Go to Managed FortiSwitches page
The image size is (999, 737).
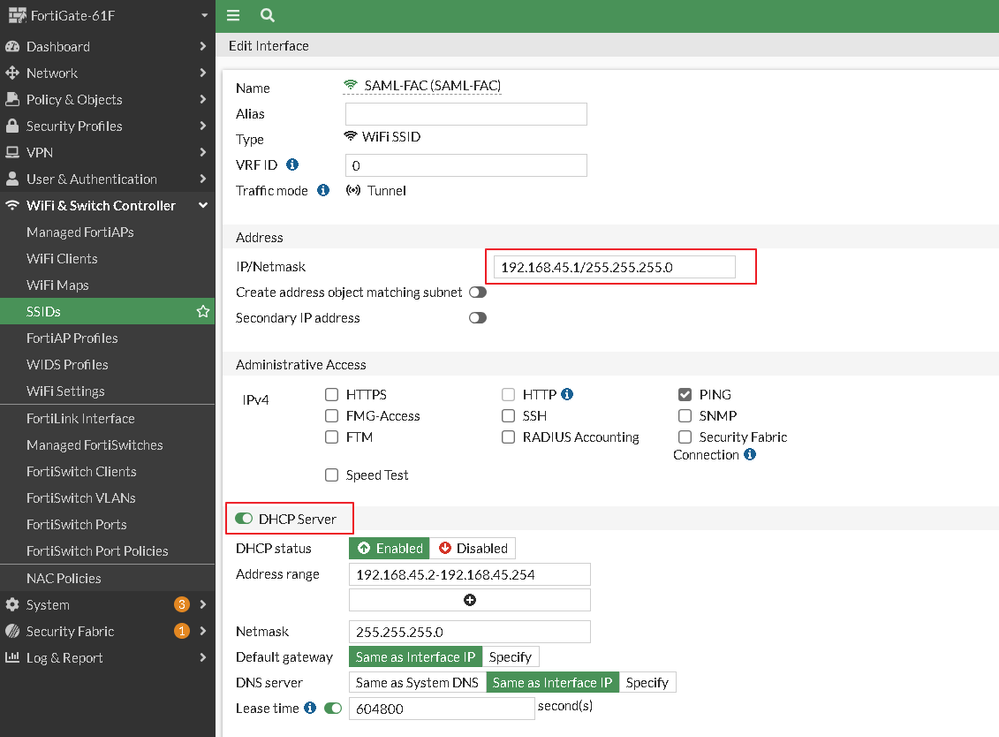(x=94, y=445)
